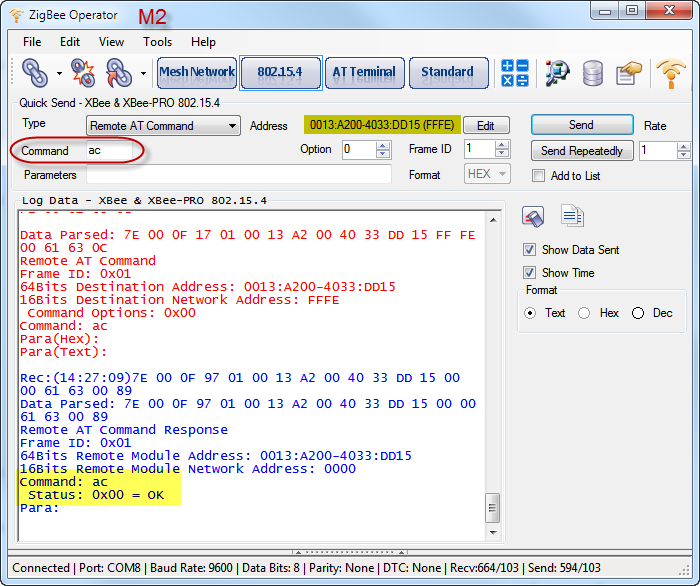Click the 'Status: 0x00 = OK' log line

(x=96, y=495)
